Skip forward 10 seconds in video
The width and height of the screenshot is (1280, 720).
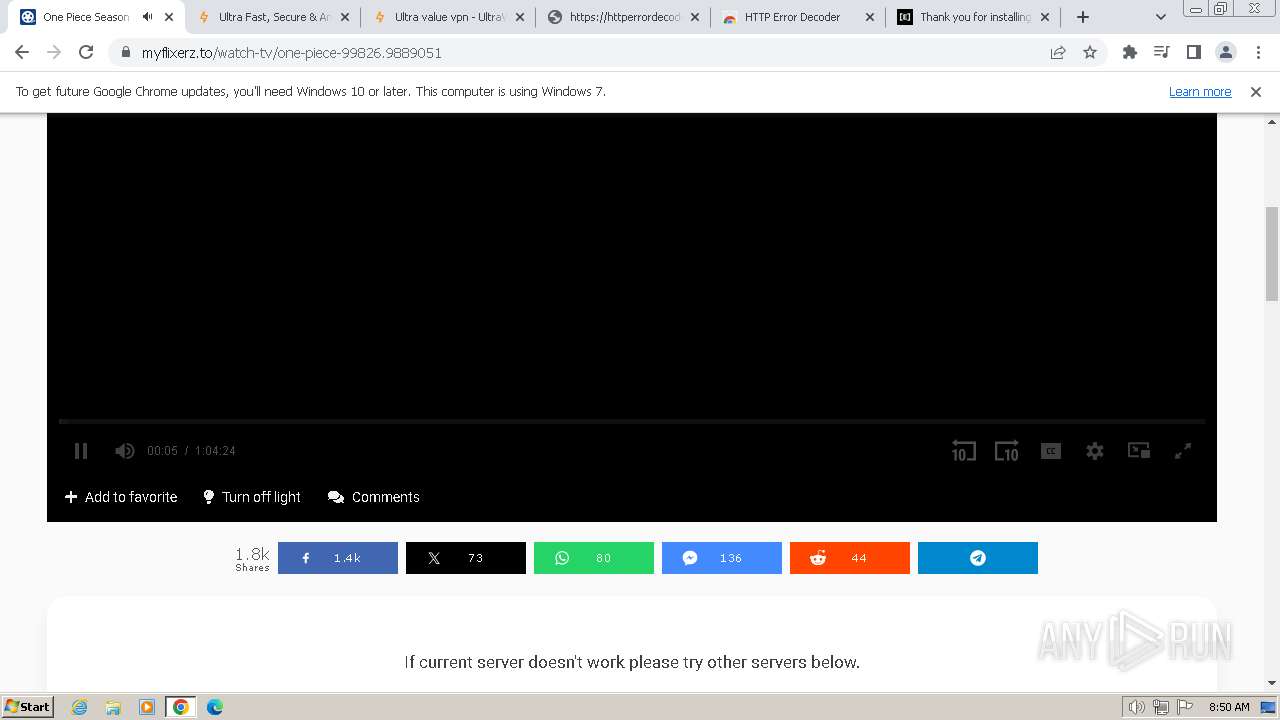[x=1006, y=451]
